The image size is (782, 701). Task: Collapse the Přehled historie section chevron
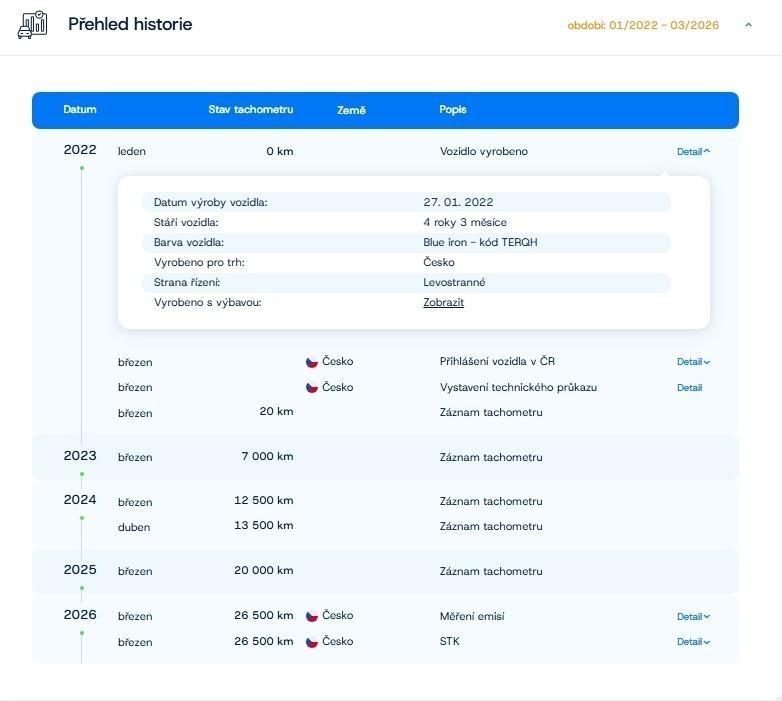point(748,24)
